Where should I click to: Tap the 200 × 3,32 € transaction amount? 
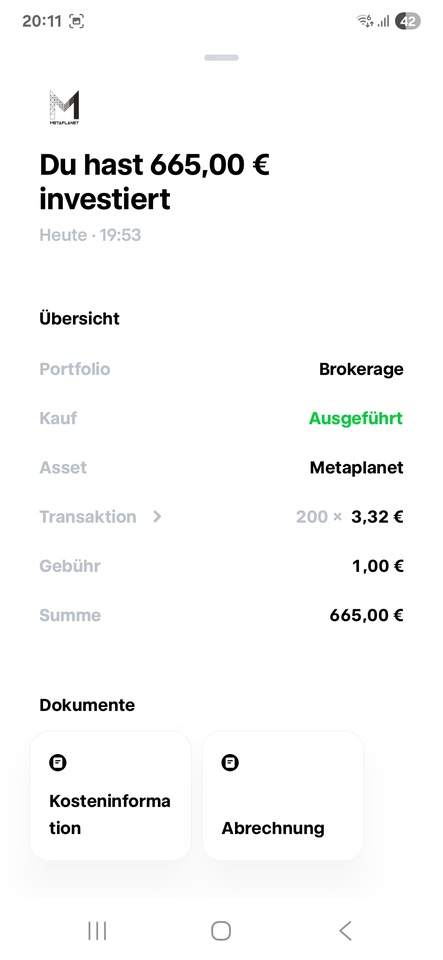click(x=349, y=517)
